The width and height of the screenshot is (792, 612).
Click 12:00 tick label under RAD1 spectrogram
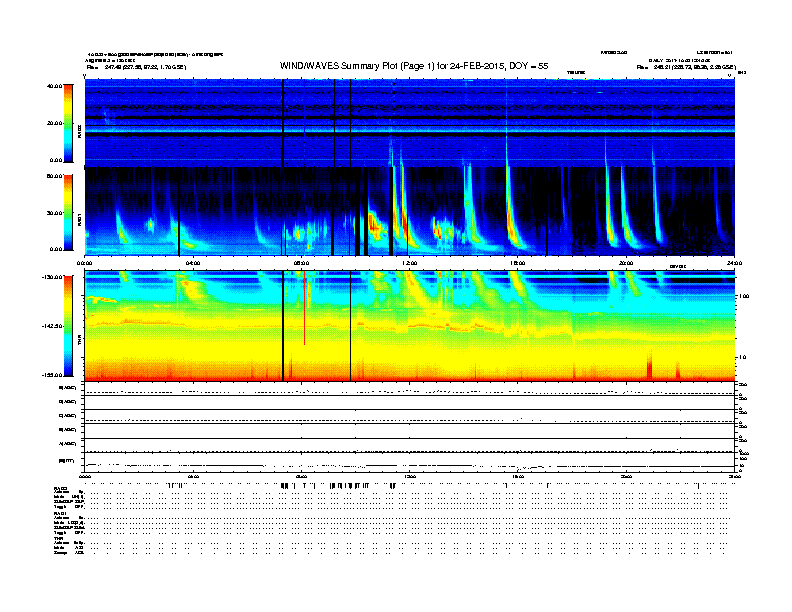coord(410,263)
